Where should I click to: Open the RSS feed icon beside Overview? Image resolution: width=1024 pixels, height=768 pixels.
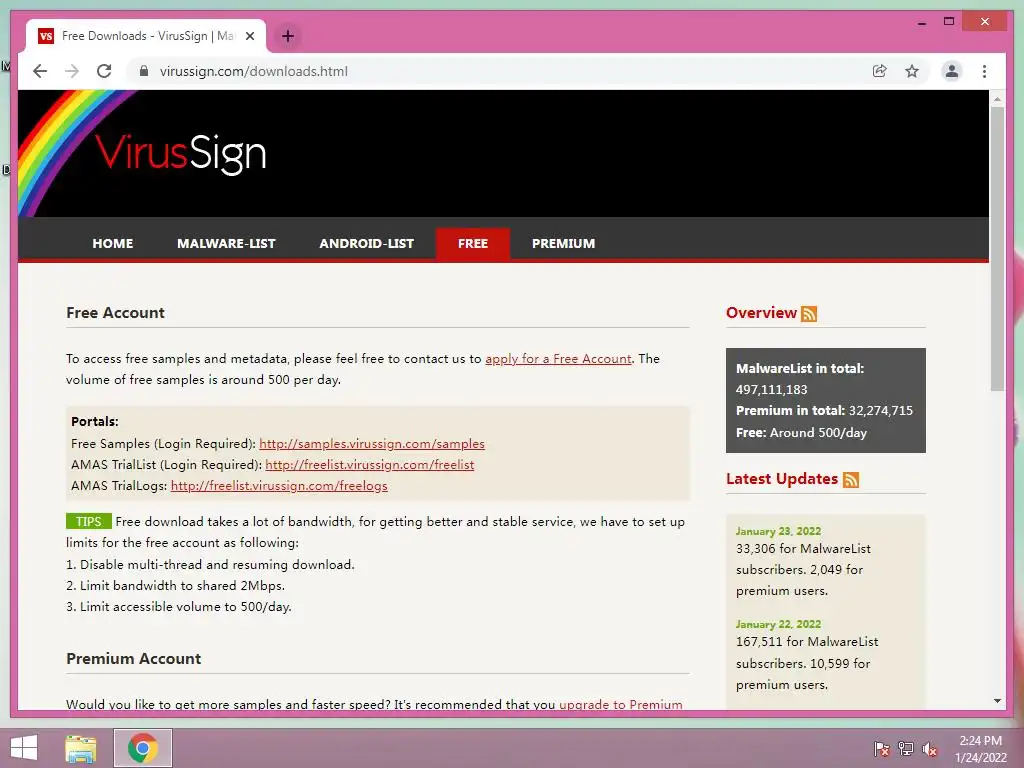tap(809, 313)
